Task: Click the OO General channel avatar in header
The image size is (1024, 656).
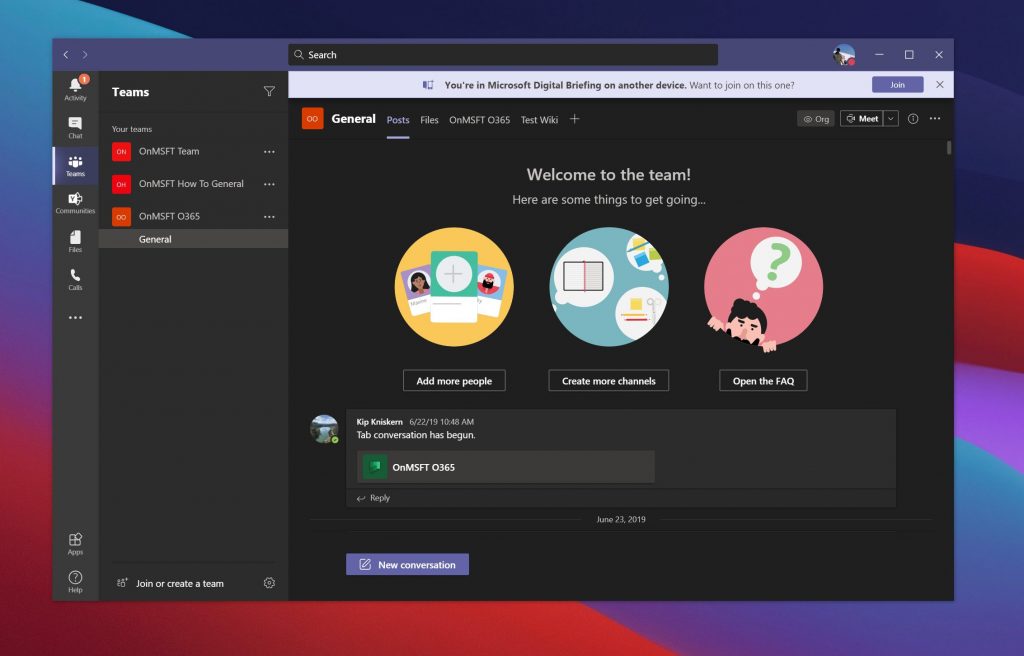Action: 312,119
